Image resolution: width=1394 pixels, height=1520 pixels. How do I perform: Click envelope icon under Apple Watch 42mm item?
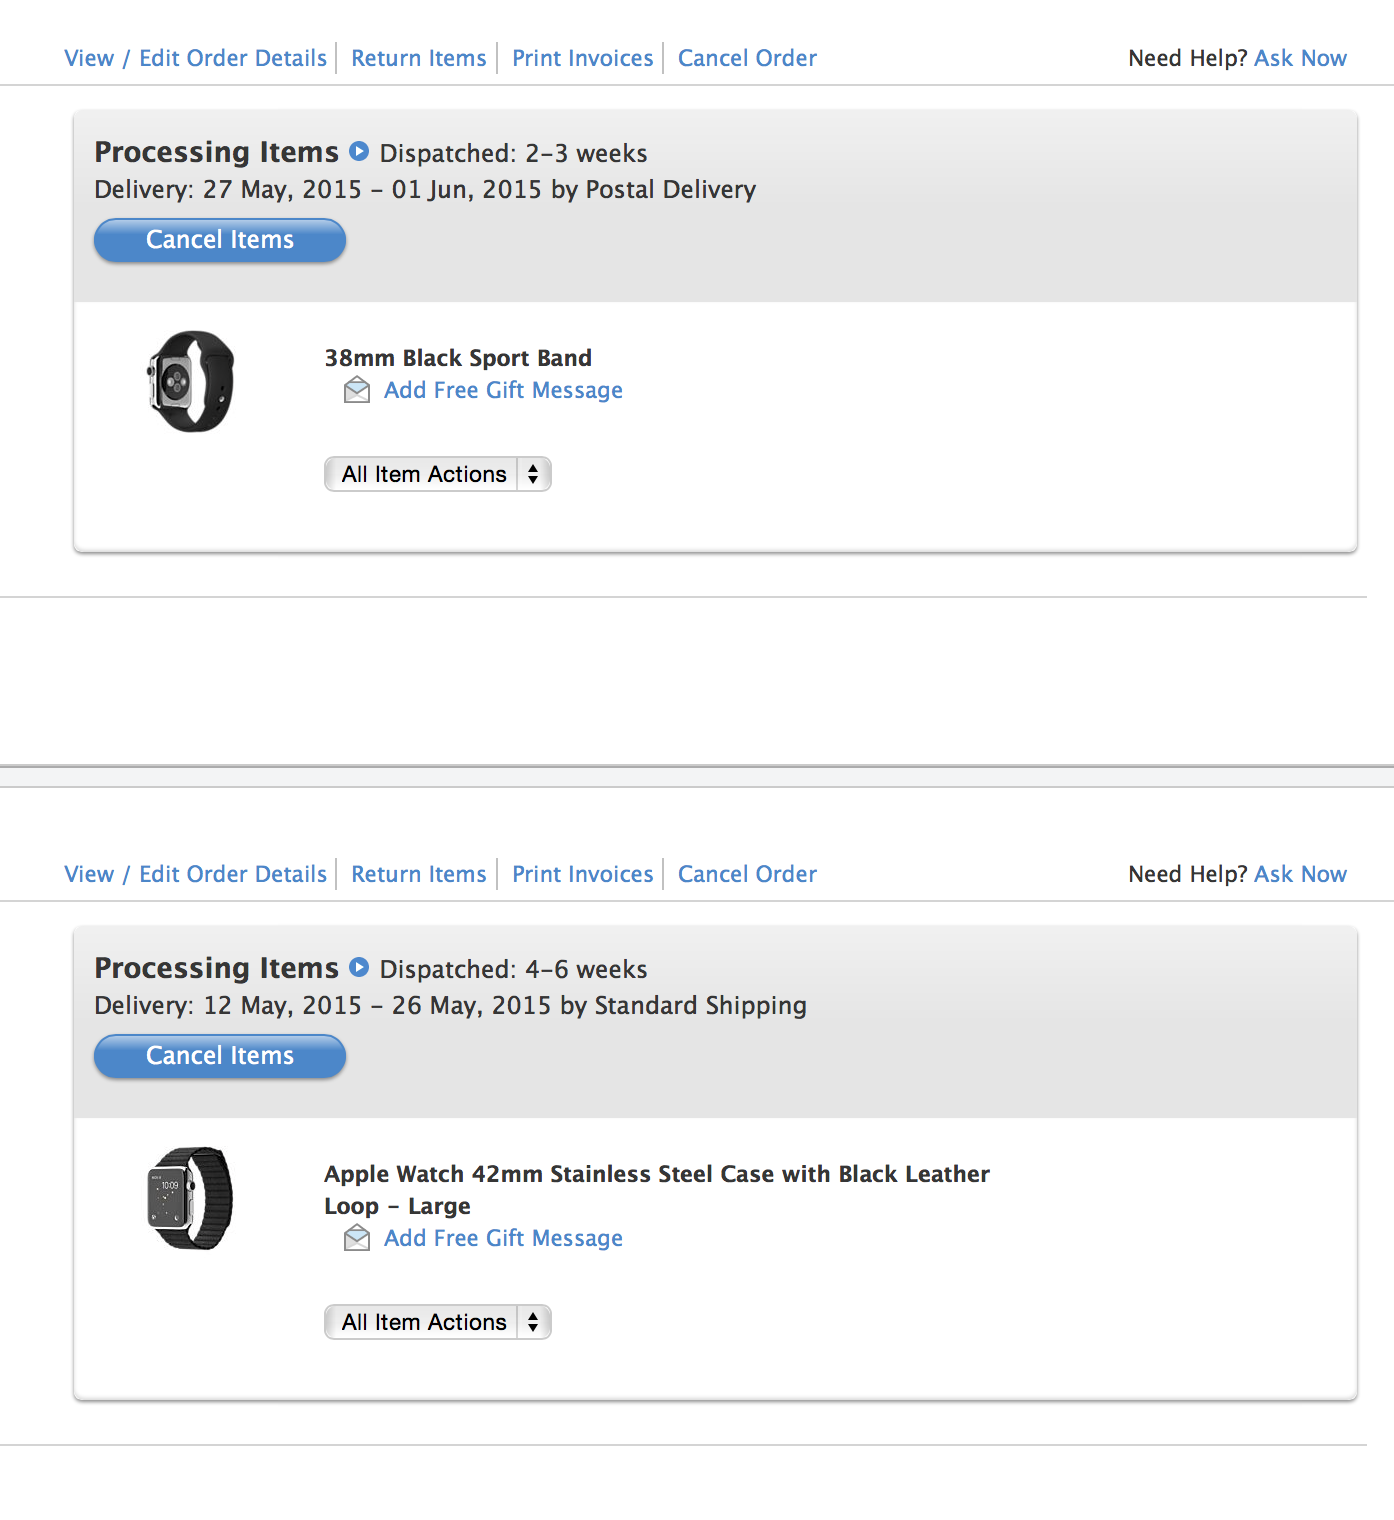click(357, 1238)
